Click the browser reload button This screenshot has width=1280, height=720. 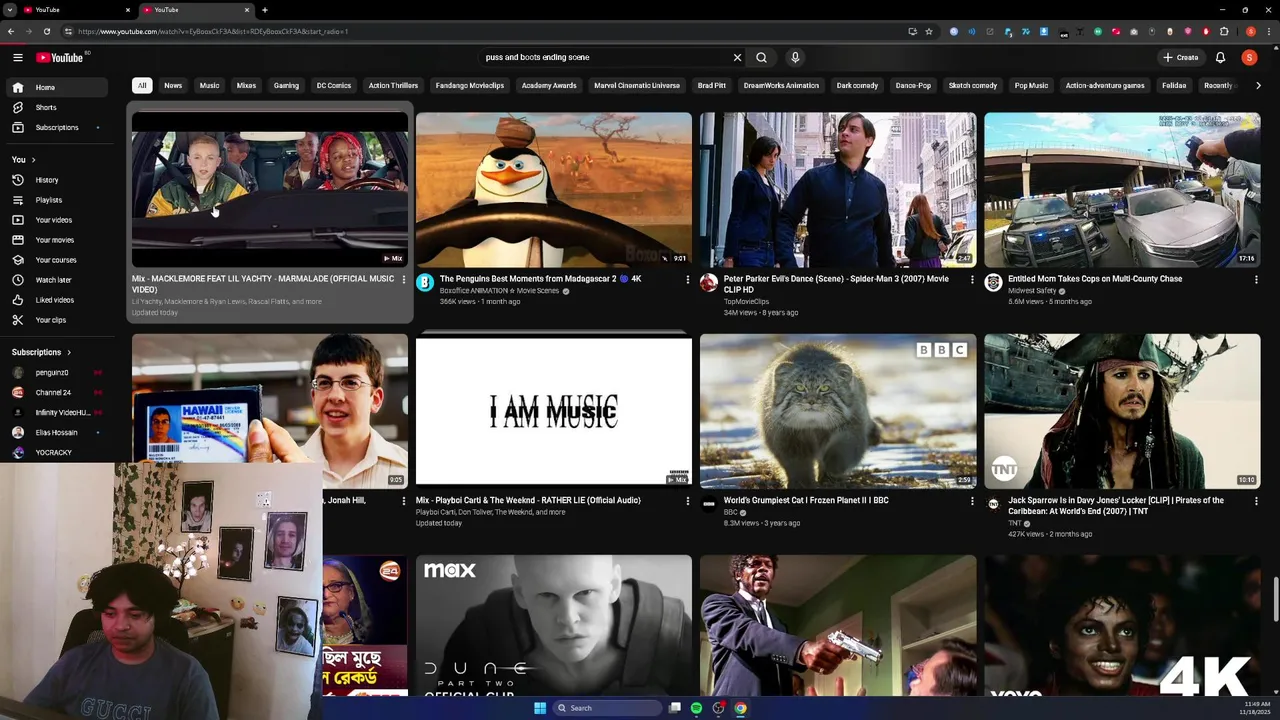(46, 31)
